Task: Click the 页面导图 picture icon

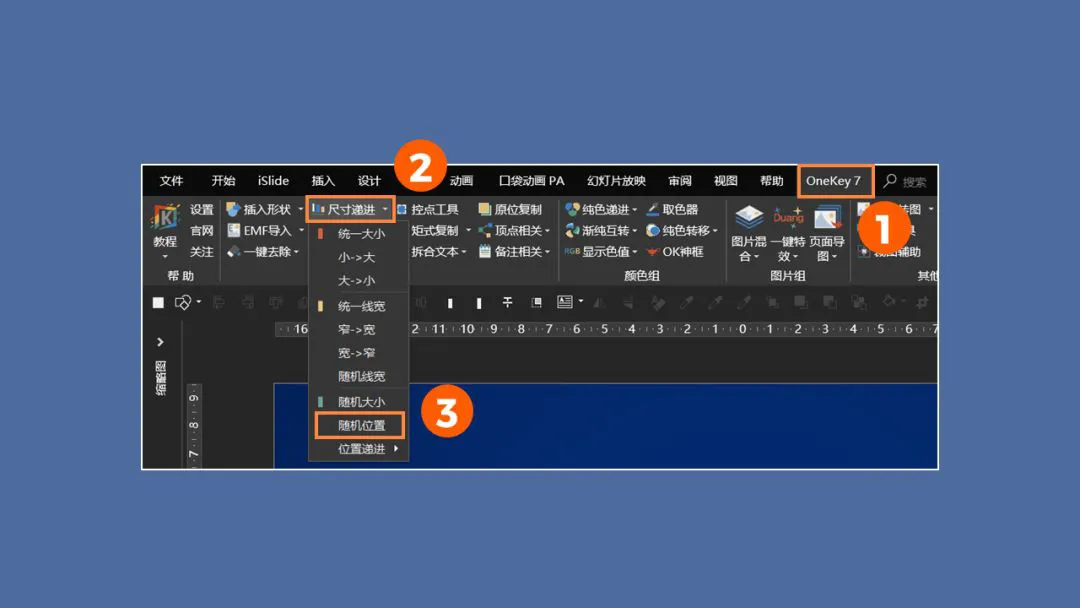Action: (827, 218)
